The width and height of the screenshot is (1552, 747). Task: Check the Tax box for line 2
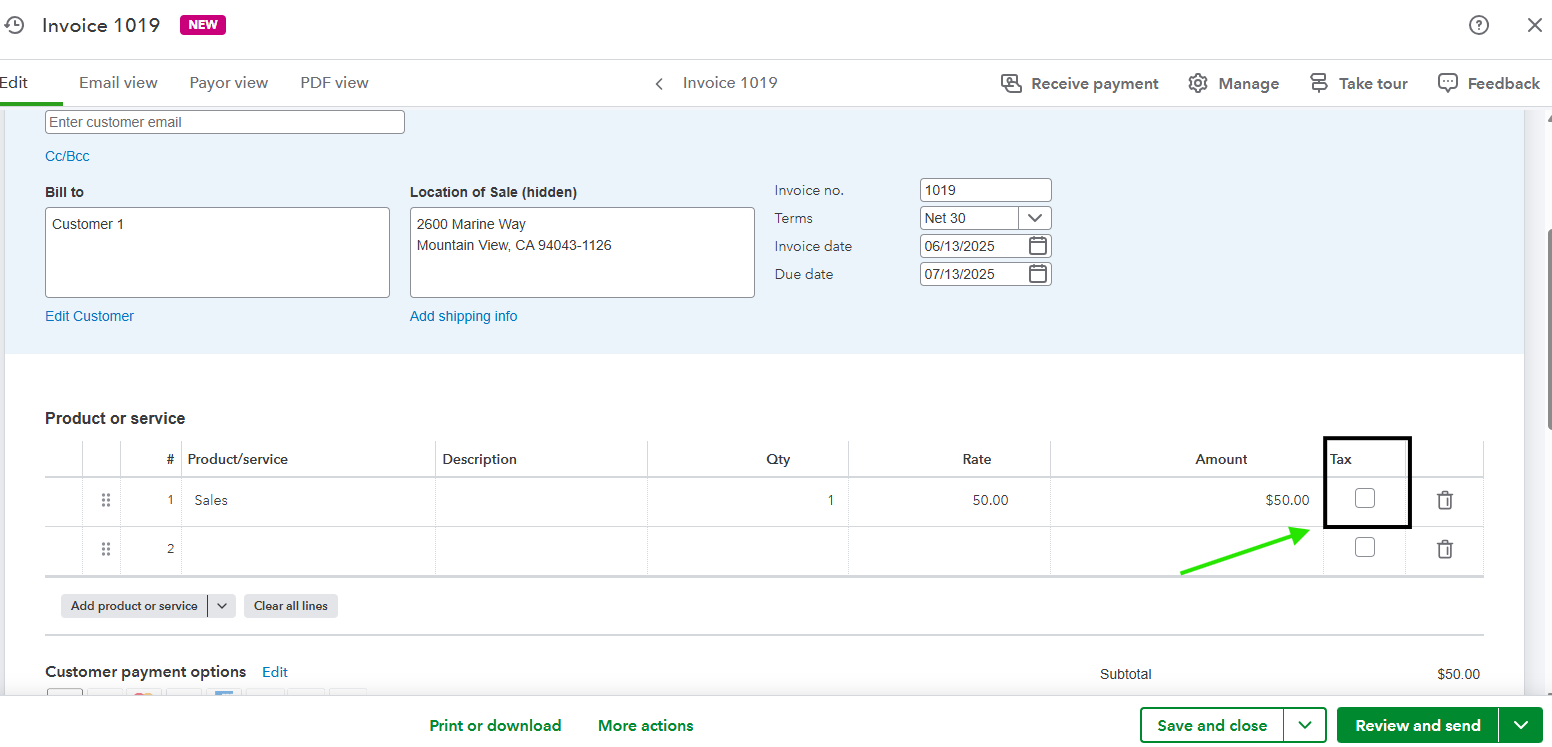(x=1365, y=547)
